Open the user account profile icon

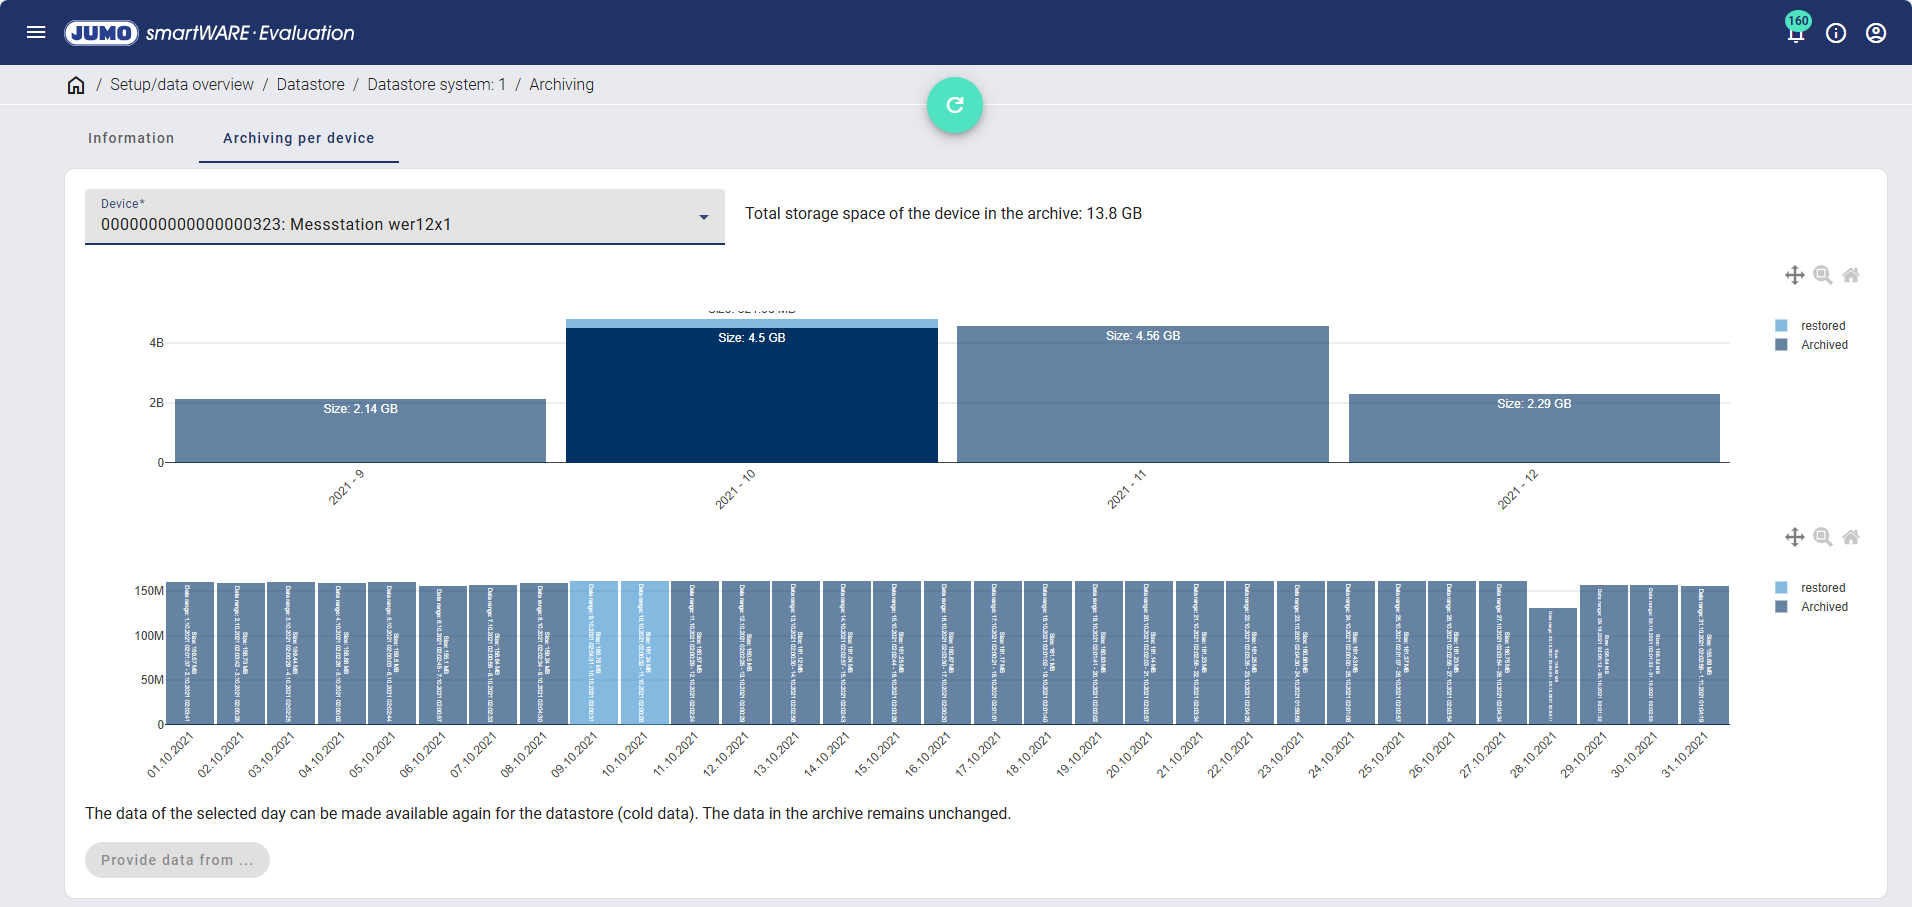1876,33
